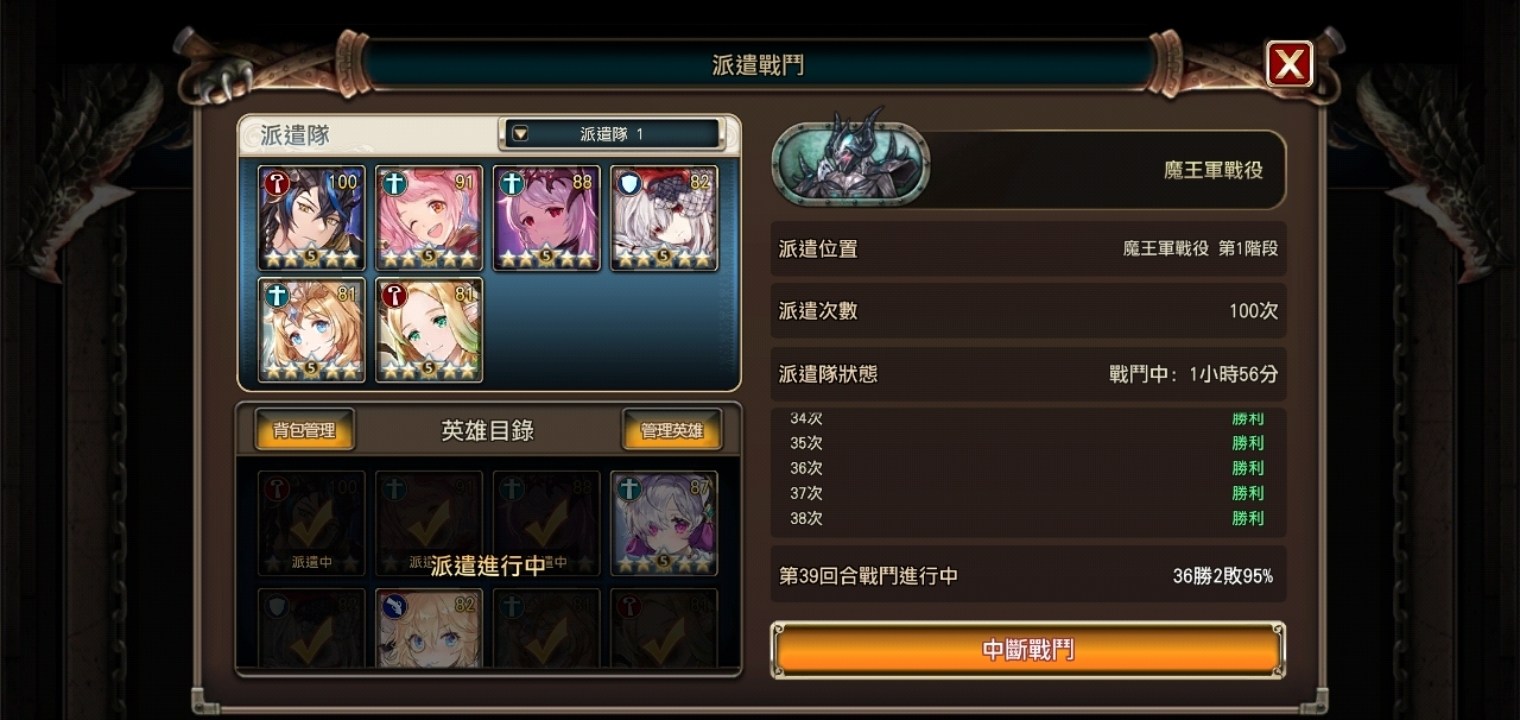Image resolution: width=1520 pixels, height=720 pixels.
Task: Select the blonde blue-eyed level 81 hero
Action: (312, 330)
